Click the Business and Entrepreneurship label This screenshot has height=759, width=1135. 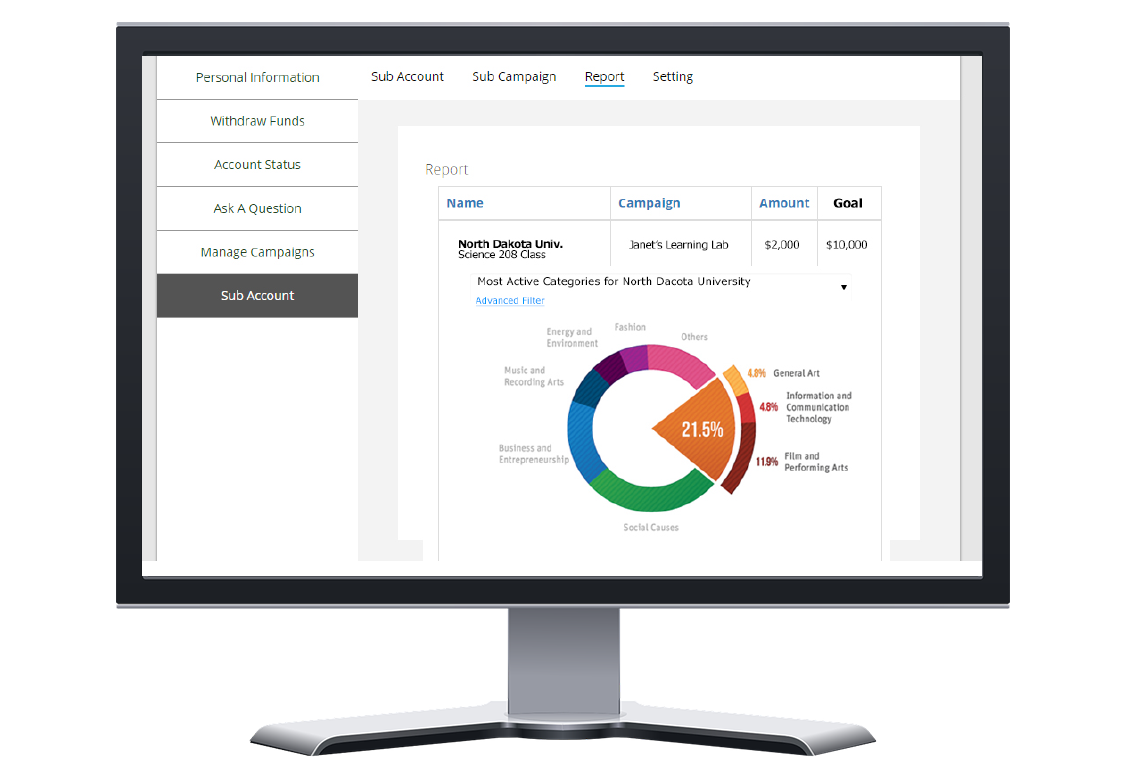[533, 454]
